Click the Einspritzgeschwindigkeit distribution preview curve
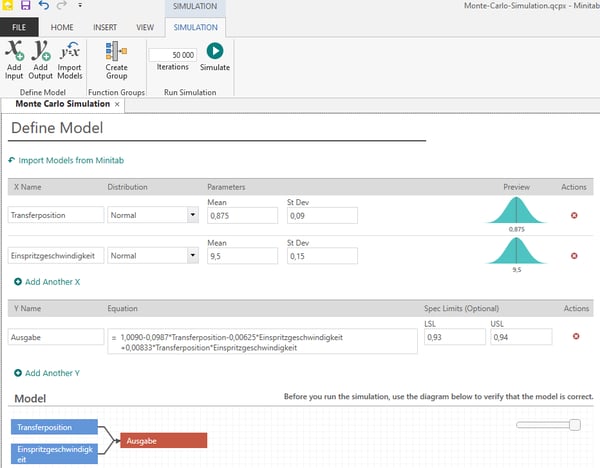Image resolution: width=600 pixels, height=468 pixels. coord(516,251)
